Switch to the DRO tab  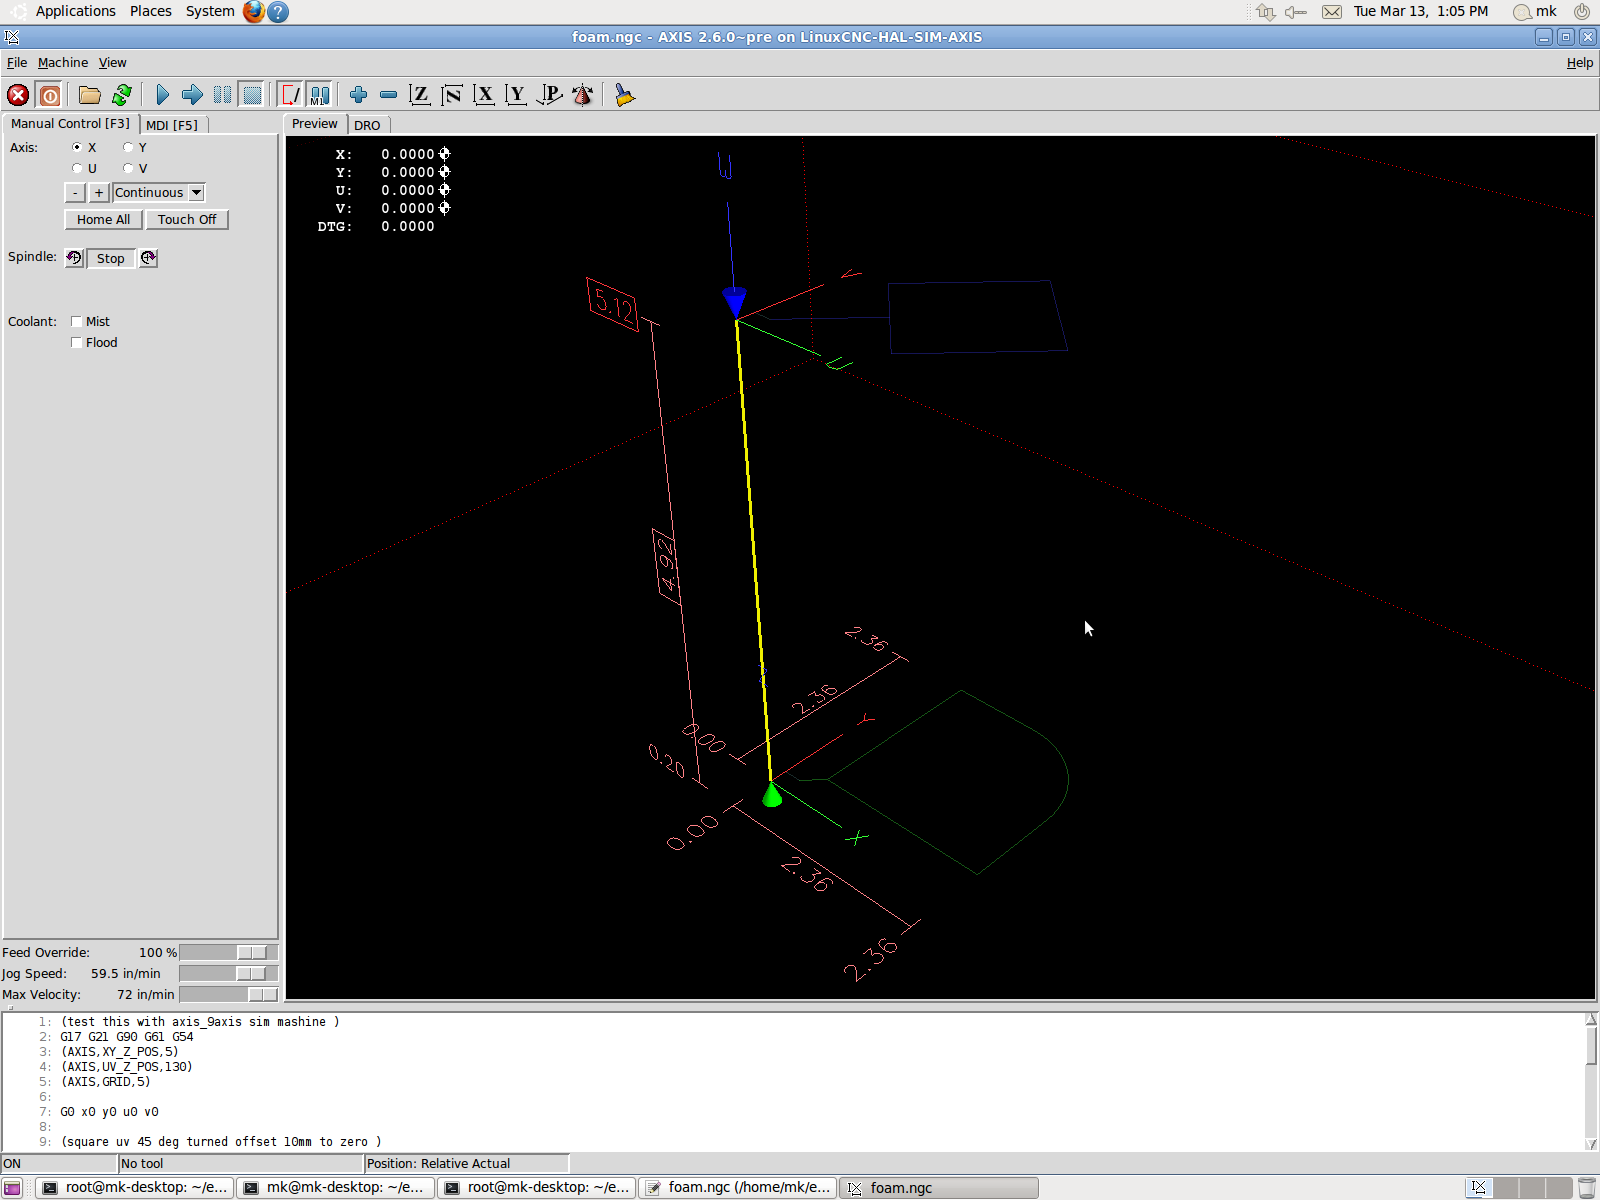click(x=367, y=125)
